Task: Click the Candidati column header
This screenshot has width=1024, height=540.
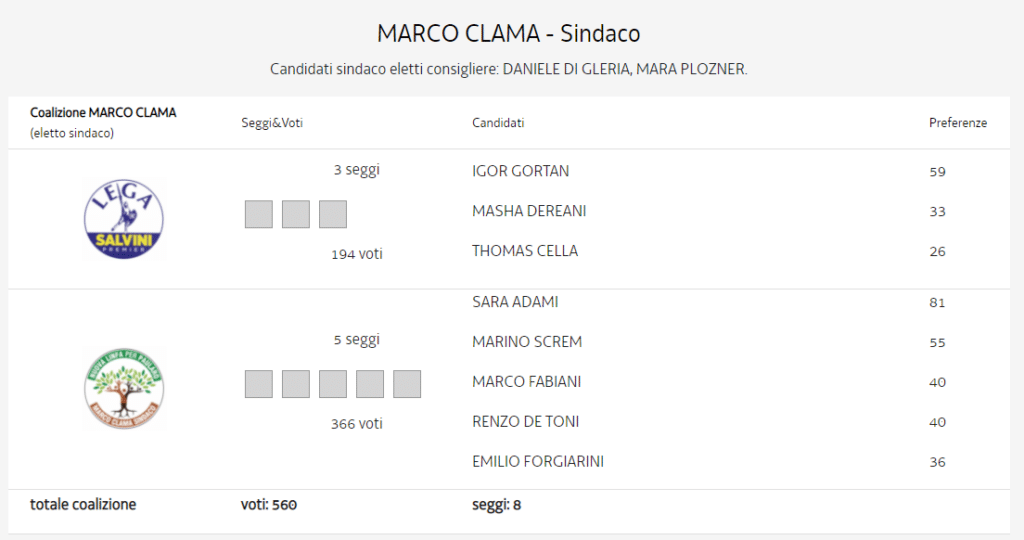Action: 498,123
